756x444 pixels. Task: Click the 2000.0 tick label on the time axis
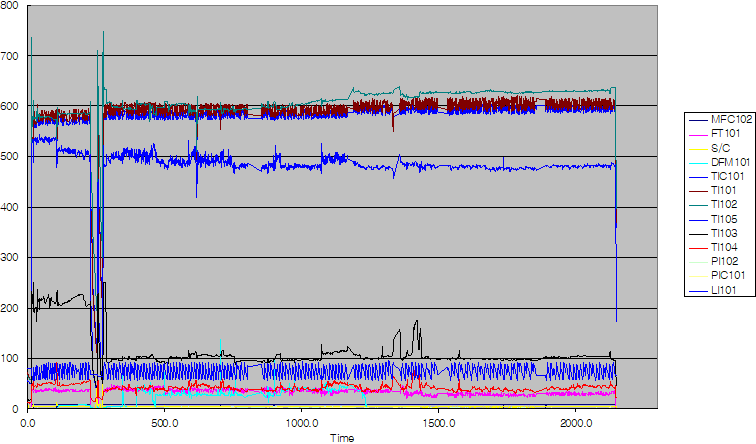[576, 423]
